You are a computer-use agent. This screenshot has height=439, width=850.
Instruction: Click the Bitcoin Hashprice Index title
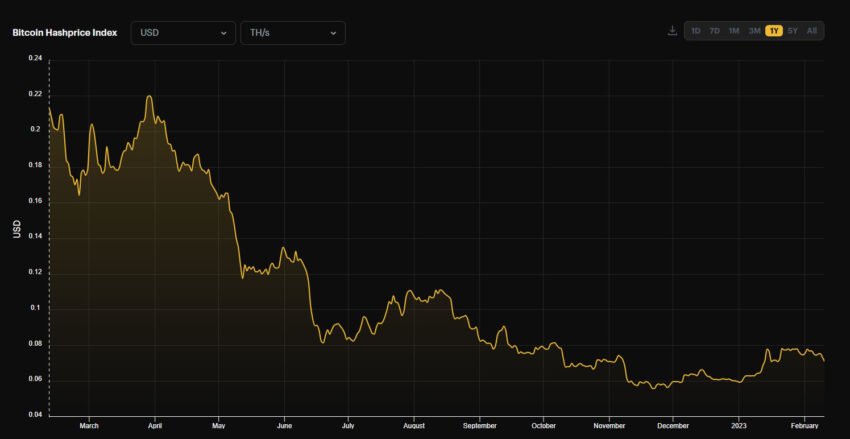coord(65,33)
